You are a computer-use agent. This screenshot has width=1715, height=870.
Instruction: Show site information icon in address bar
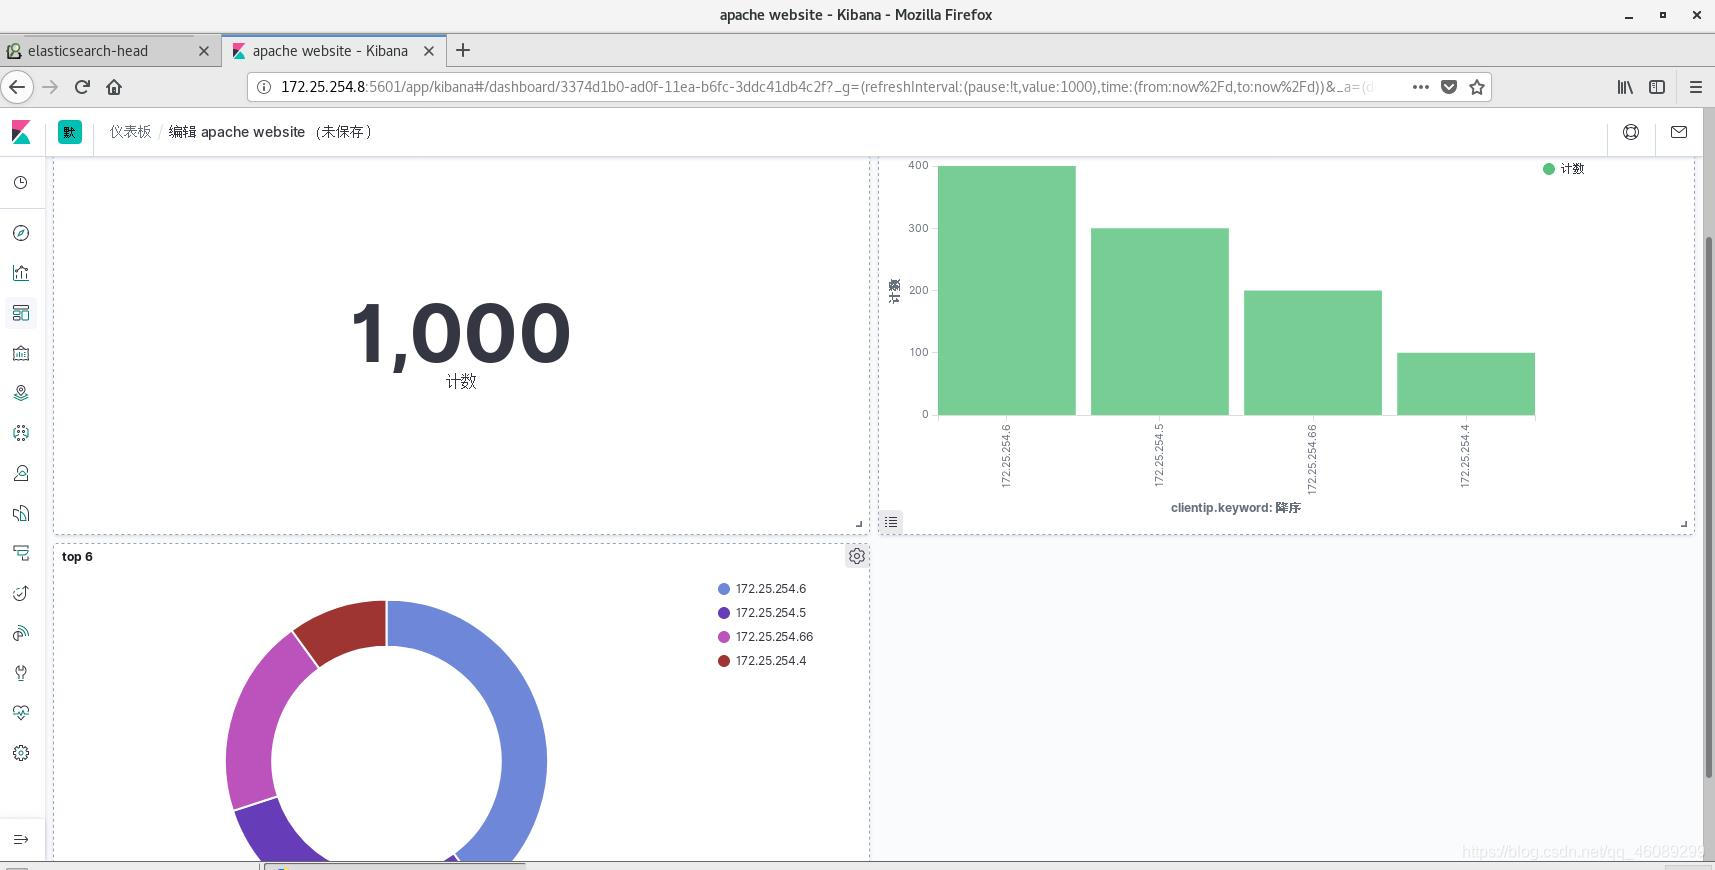point(264,87)
